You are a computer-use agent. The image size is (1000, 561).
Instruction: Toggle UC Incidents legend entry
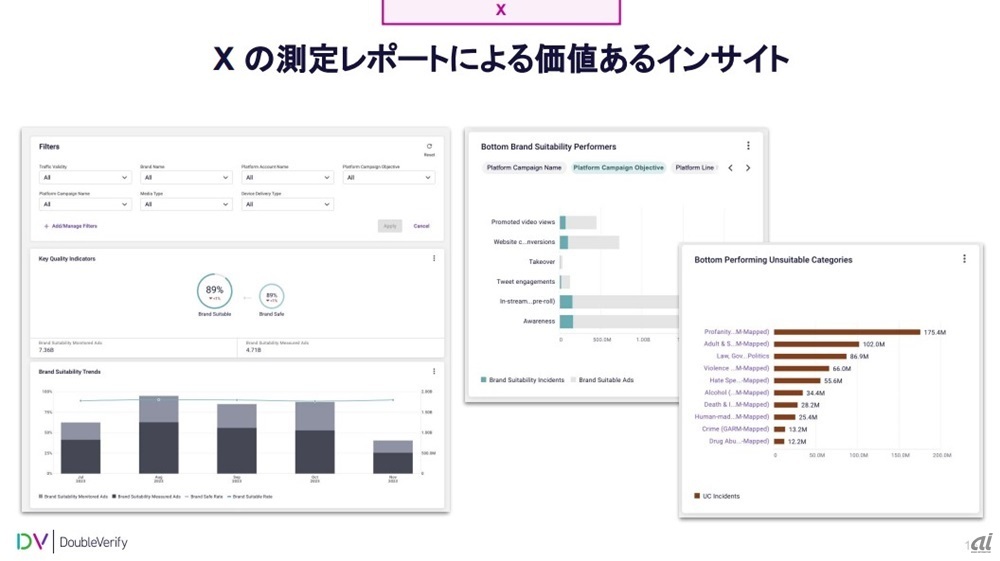click(x=717, y=496)
